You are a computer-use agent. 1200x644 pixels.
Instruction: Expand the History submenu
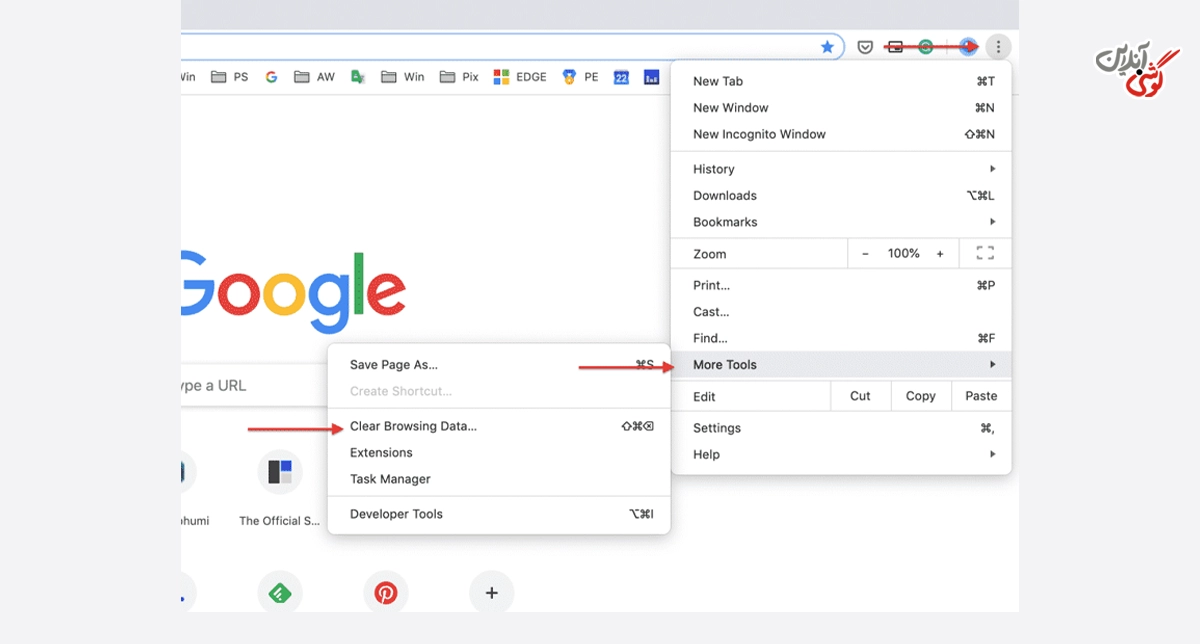tap(841, 169)
